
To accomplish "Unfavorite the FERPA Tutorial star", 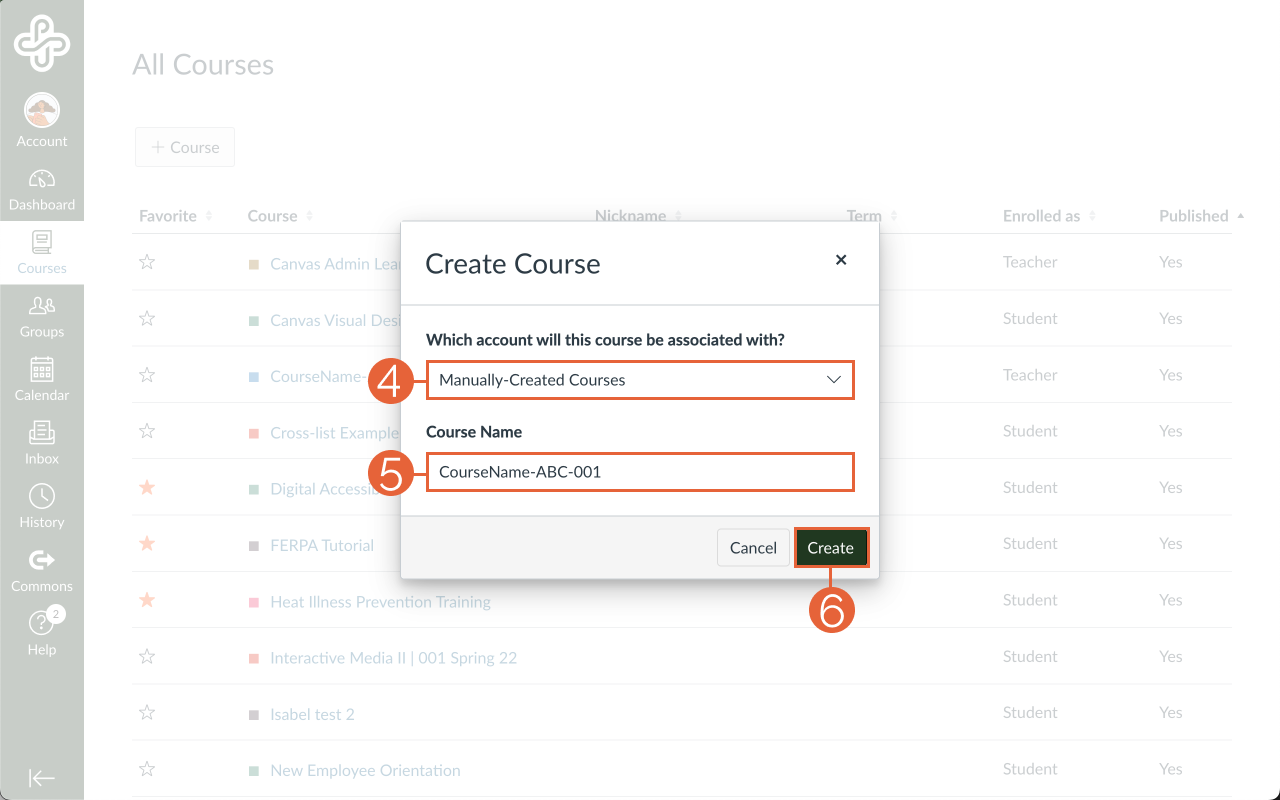I will click(x=147, y=544).
